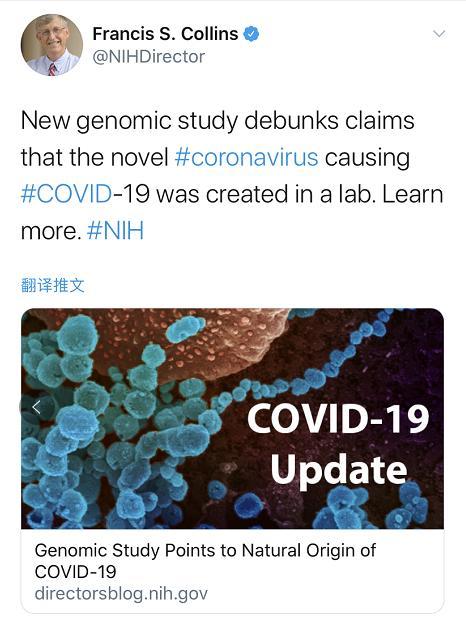This screenshot has height=640, width=466.
Task: Visit the directorsblog.nih.gov link
Action: click(121, 593)
